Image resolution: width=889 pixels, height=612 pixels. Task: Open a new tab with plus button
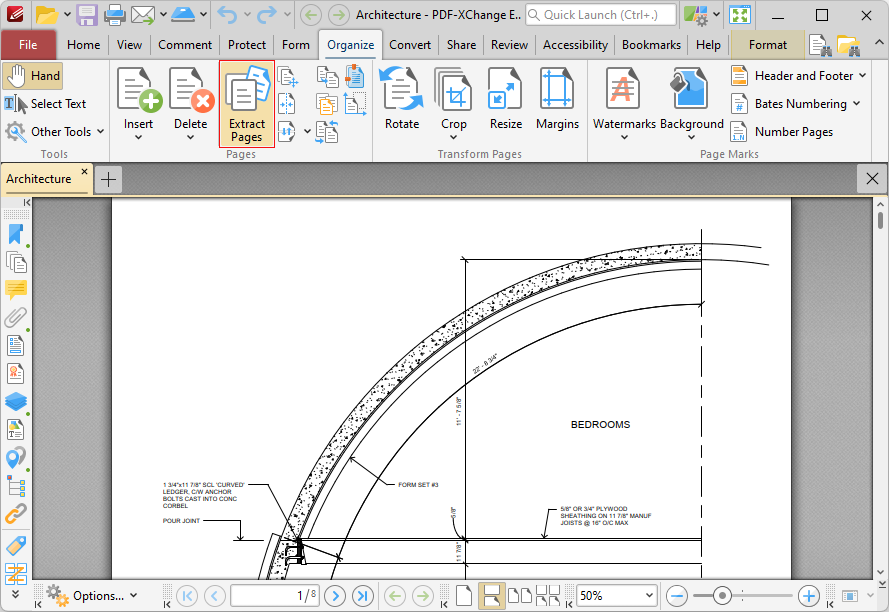click(x=108, y=179)
